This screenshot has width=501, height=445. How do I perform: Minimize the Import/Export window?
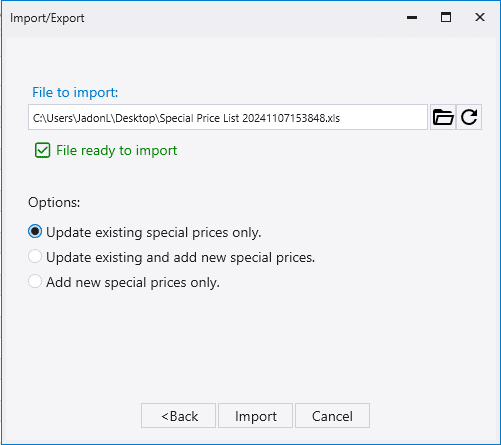[x=412, y=17]
